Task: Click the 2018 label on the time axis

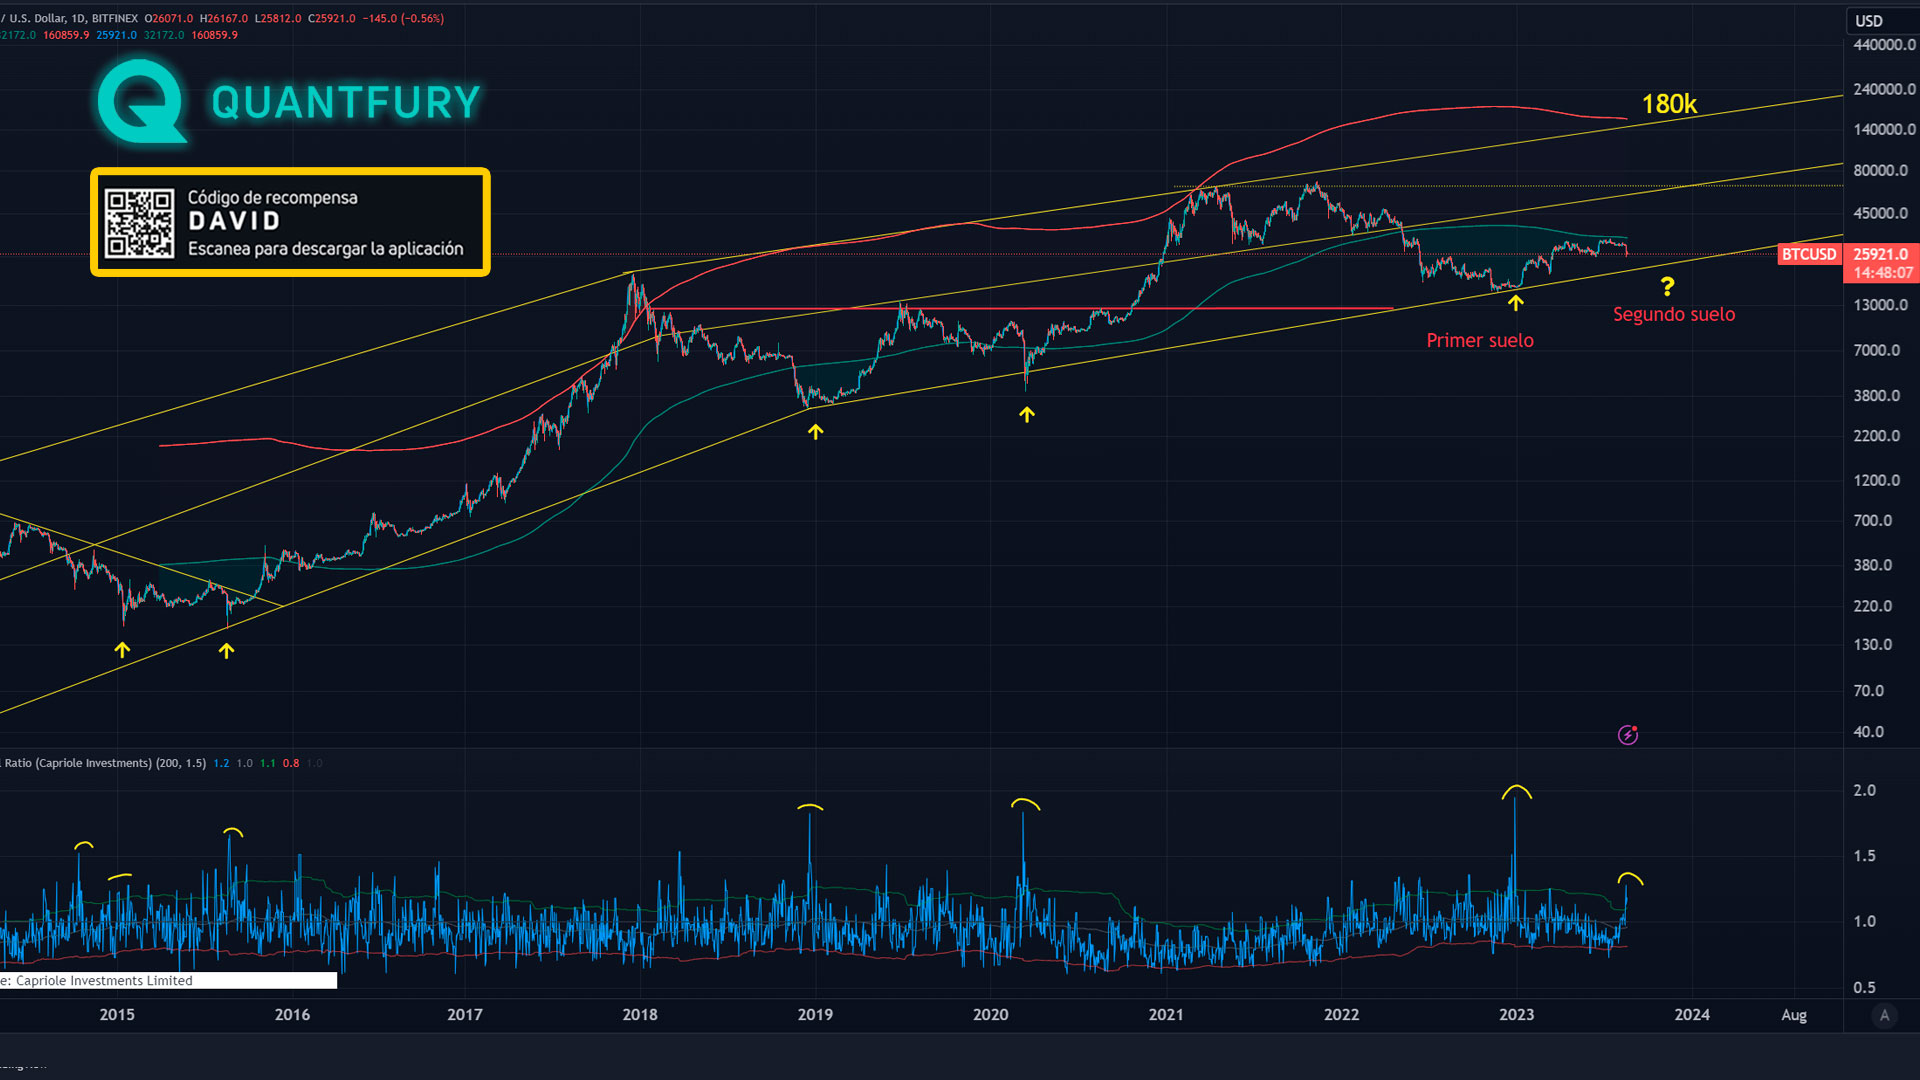Action: (x=640, y=1014)
